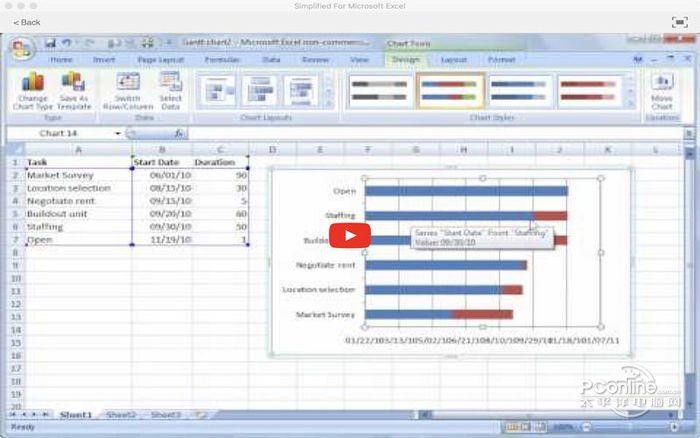The width and height of the screenshot is (700, 438).
Task: Switch to the chart Design tab
Action: pyautogui.click(x=405, y=59)
